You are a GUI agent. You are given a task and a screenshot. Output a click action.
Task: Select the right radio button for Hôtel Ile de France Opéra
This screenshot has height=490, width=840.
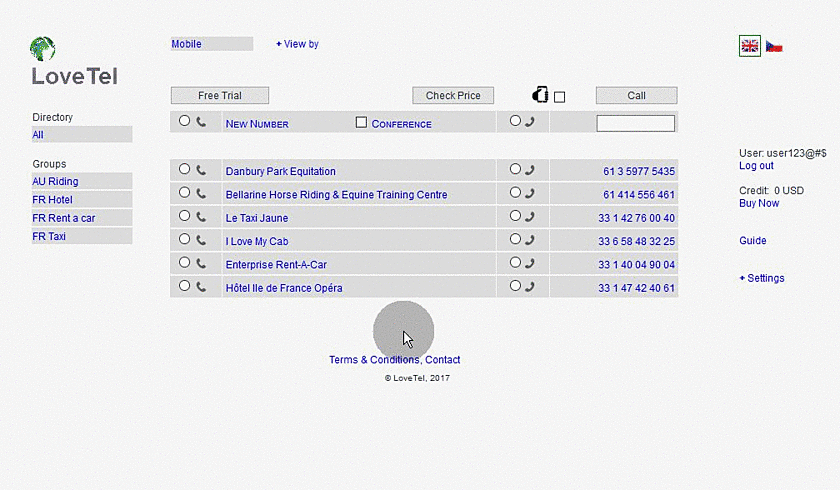(515, 286)
